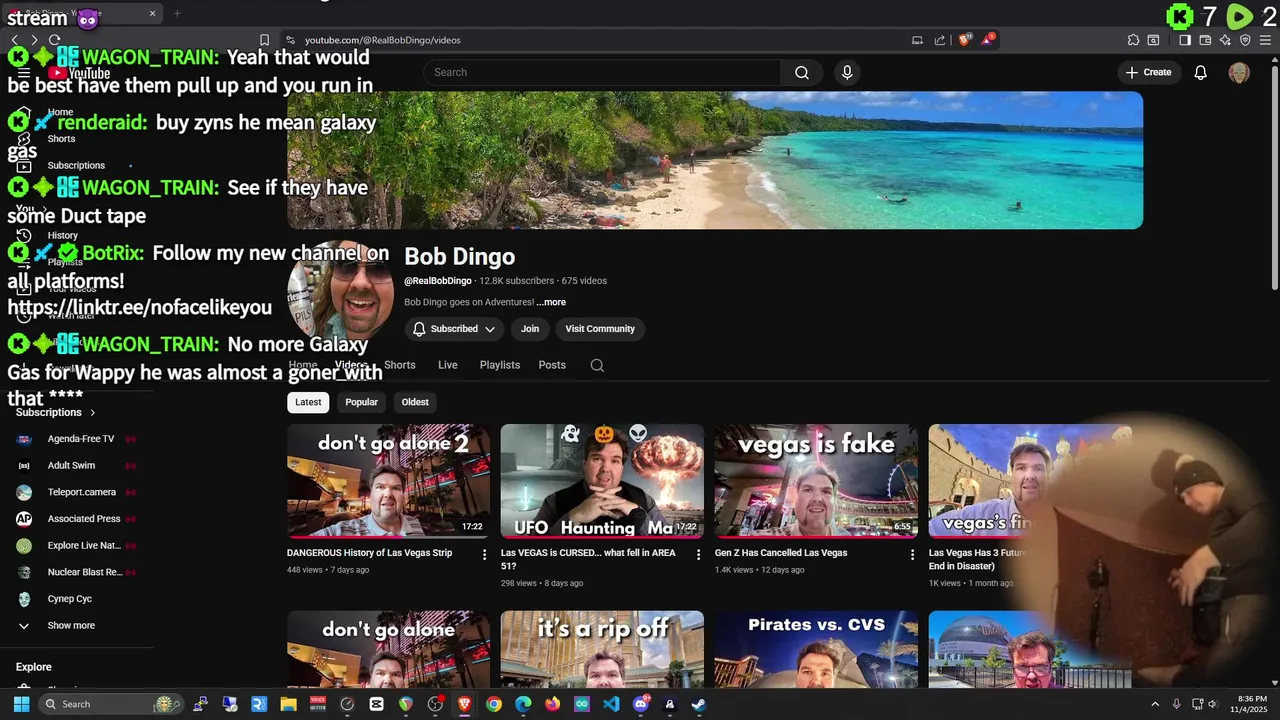The image size is (1280, 720).
Task: Open browser extensions puzzle icon
Action: click(x=1133, y=40)
